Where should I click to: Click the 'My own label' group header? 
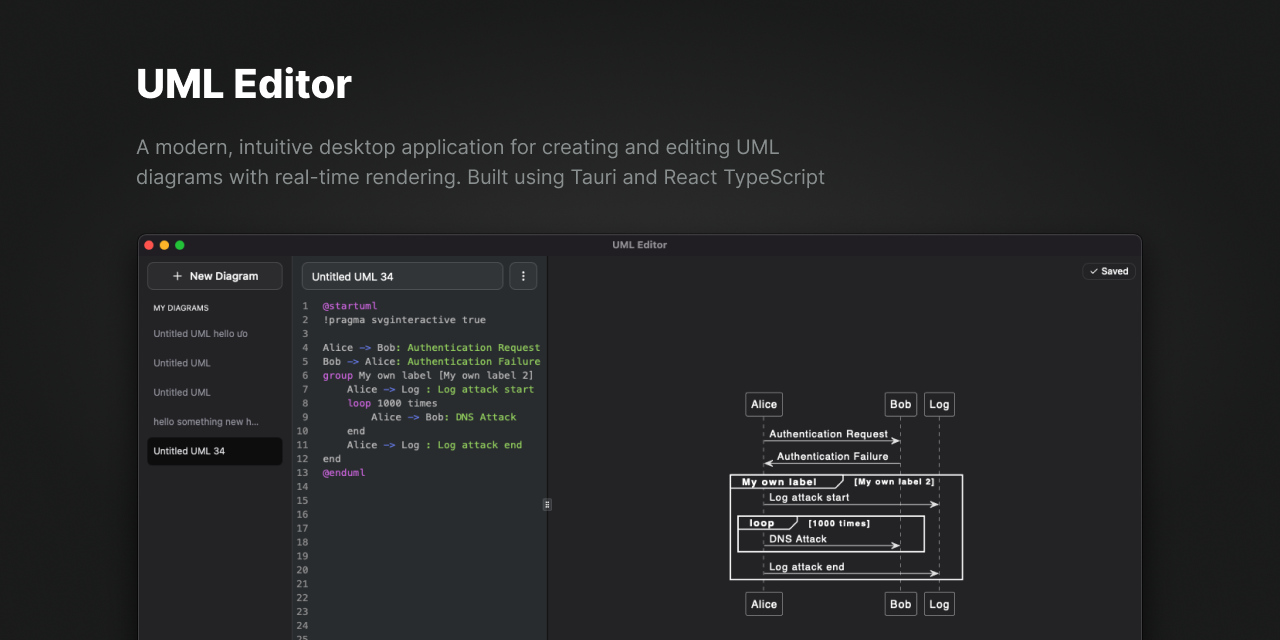pos(779,482)
